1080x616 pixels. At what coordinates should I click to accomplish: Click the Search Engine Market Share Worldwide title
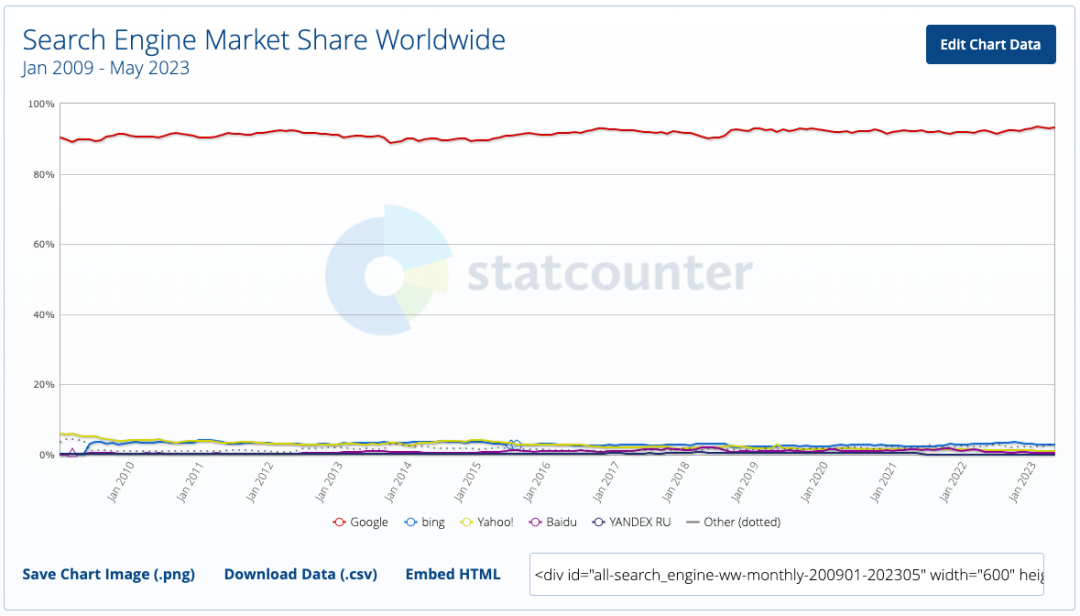pos(264,40)
